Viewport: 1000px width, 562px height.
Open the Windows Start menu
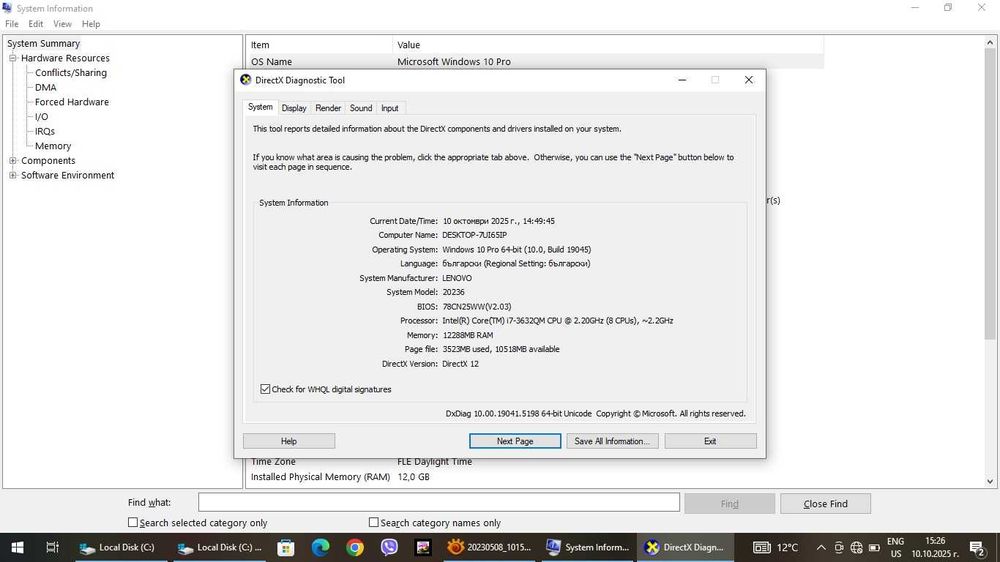pos(17,547)
